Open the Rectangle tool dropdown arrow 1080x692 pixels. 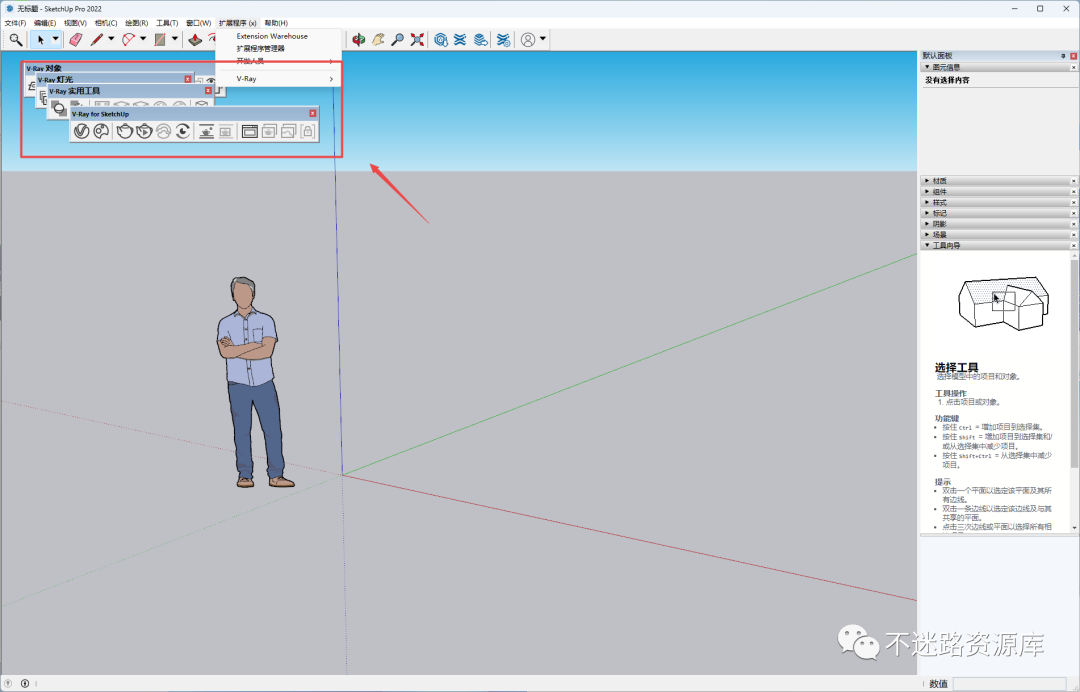174,39
